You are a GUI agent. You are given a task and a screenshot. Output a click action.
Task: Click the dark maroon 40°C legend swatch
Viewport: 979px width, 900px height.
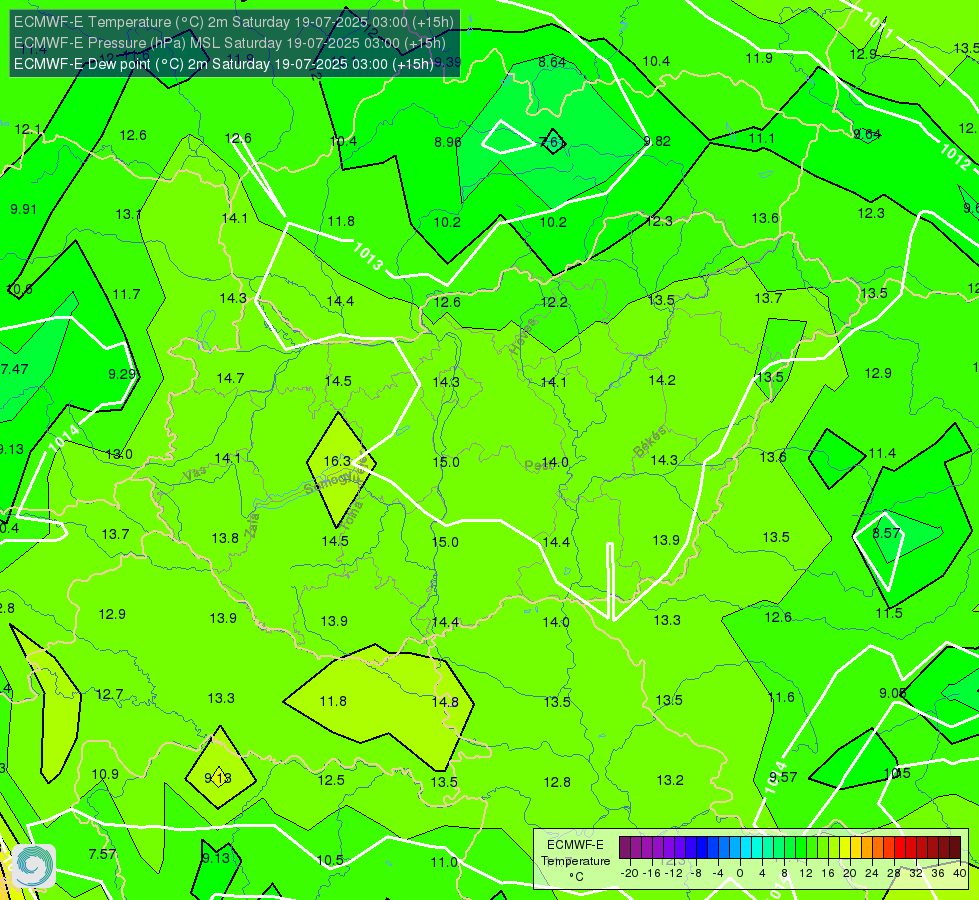(955, 848)
